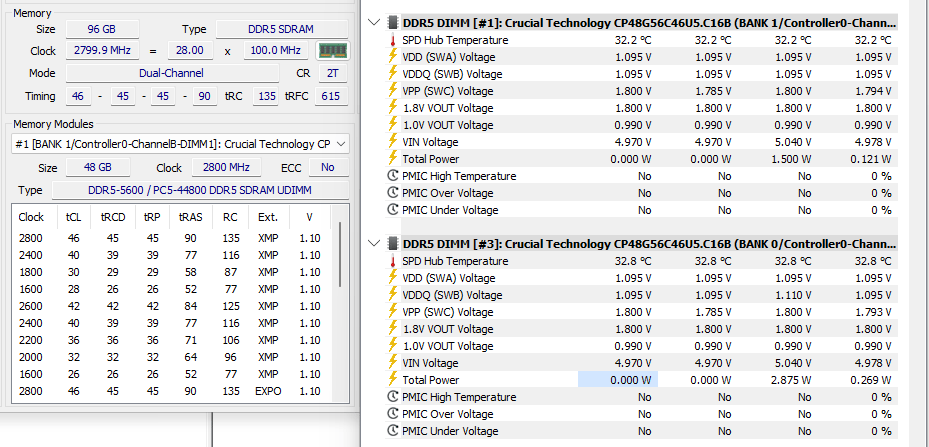The height and width of the screenshot is (447, 929).
Task: Click the memory Size field showing 96 GB
Action: [x=102, y=29]
